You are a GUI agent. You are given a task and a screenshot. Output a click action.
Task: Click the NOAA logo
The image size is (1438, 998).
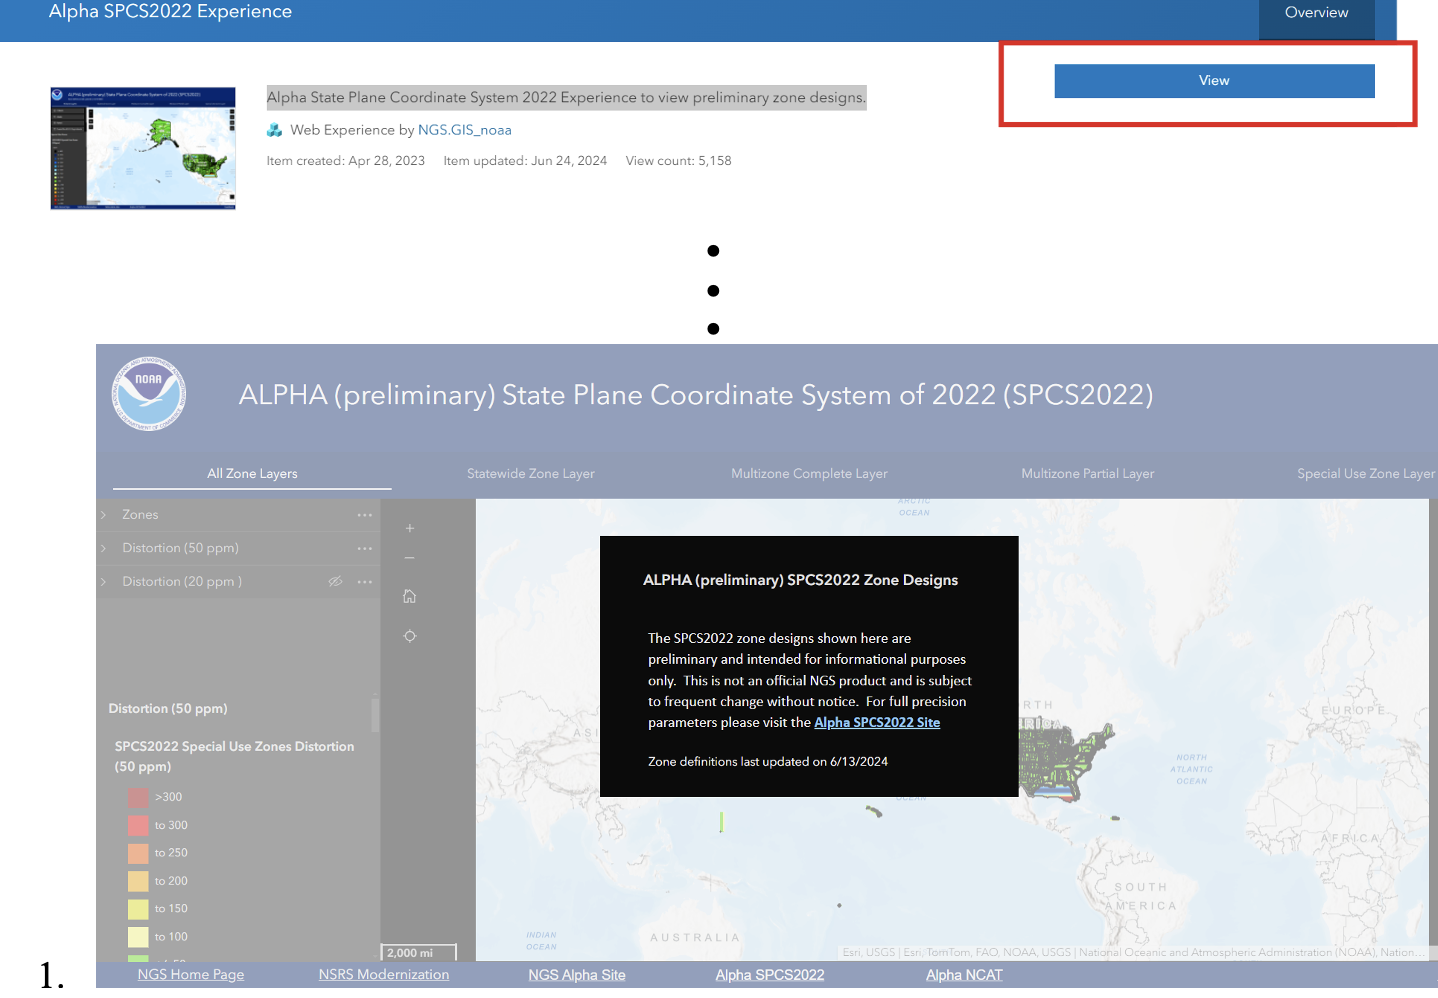[x=148, y=394]
